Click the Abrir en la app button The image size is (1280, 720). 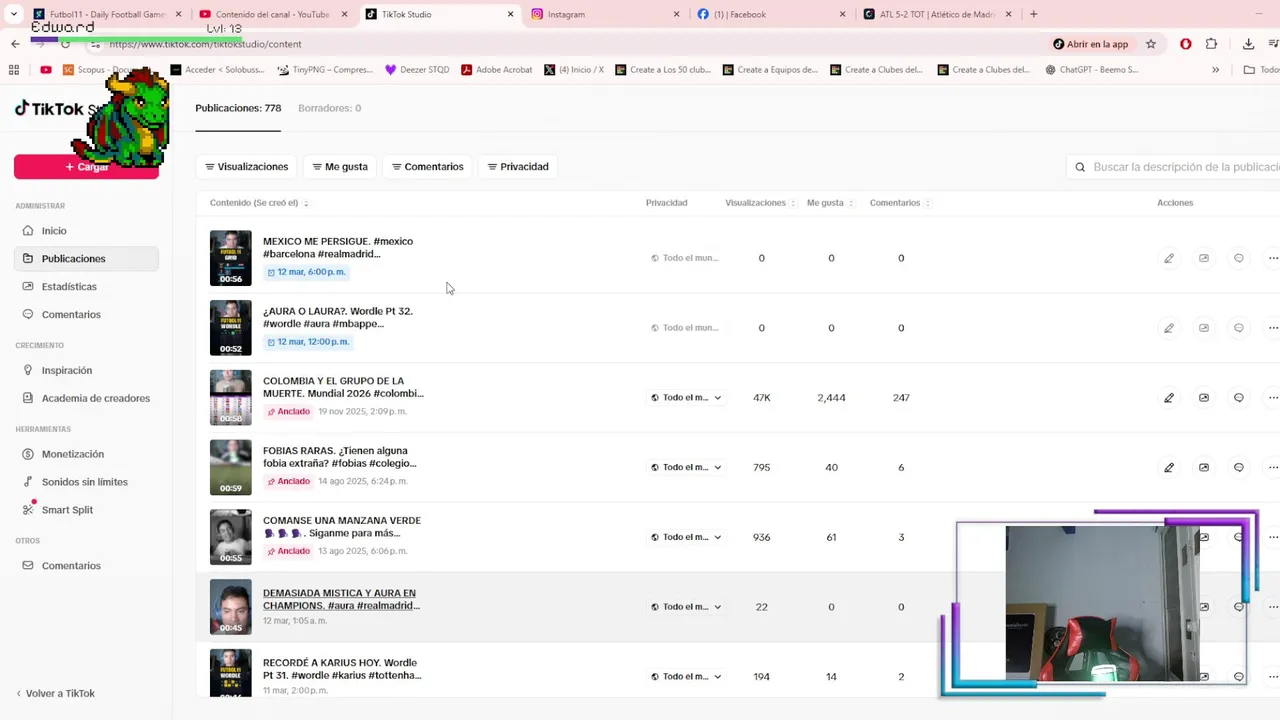pos(1090,44)
